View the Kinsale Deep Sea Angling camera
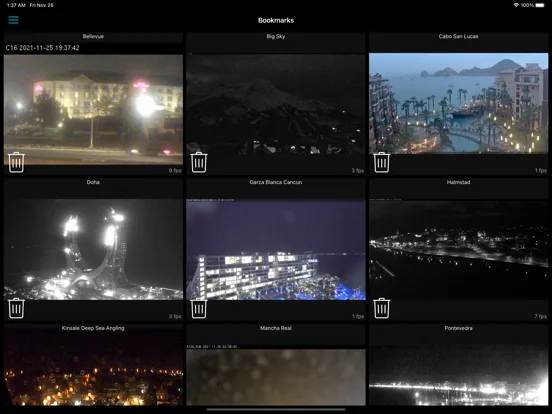The height and width of the screenshot is (414, 552). tap(93, 369)
